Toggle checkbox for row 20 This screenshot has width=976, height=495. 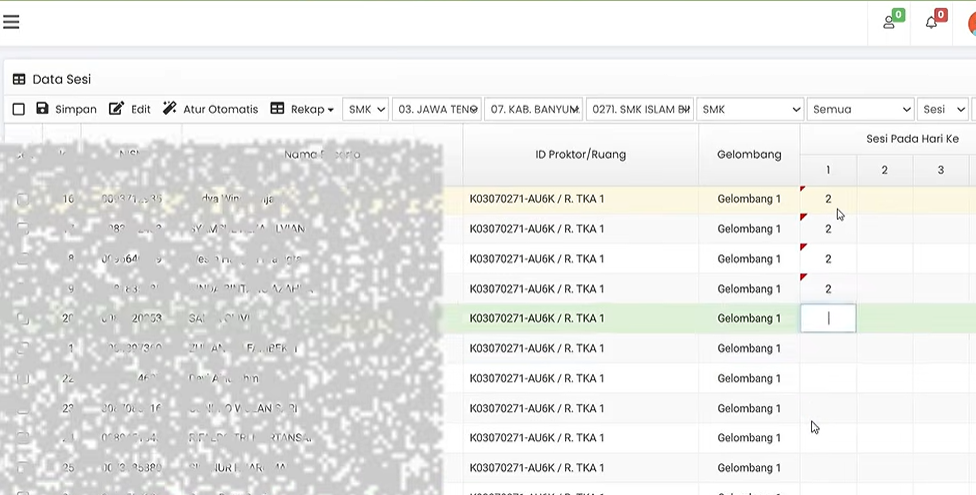[x=23, y=318]
